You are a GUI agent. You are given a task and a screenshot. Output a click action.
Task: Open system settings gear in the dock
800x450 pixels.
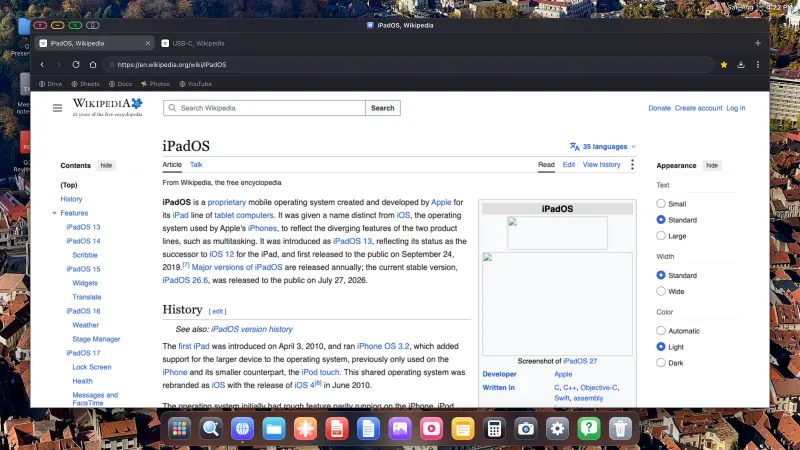click(557, 429)
